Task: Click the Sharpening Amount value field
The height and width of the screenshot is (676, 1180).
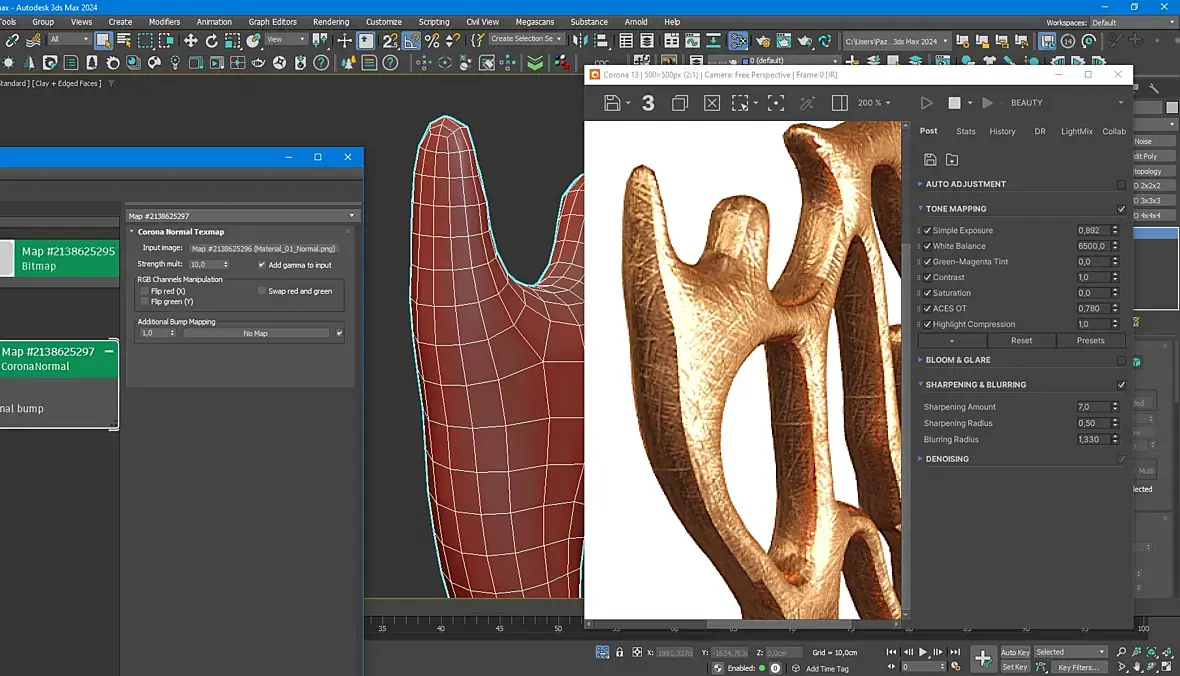Action: (x=1091, y=407)
